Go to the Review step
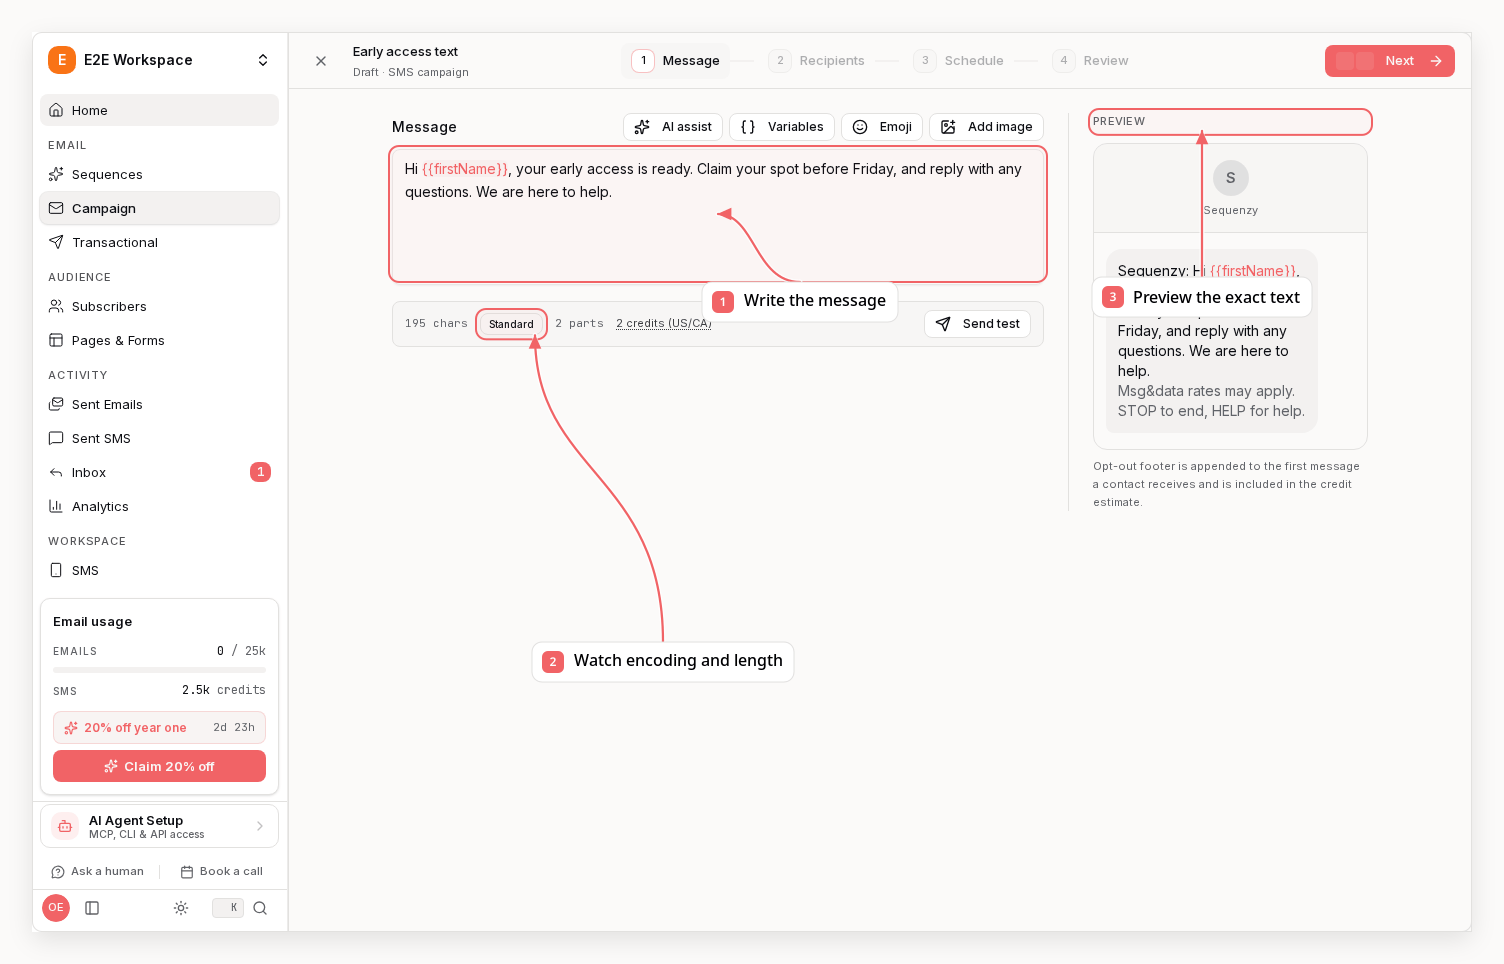Screen dimensions: 1504x964 1091,61
